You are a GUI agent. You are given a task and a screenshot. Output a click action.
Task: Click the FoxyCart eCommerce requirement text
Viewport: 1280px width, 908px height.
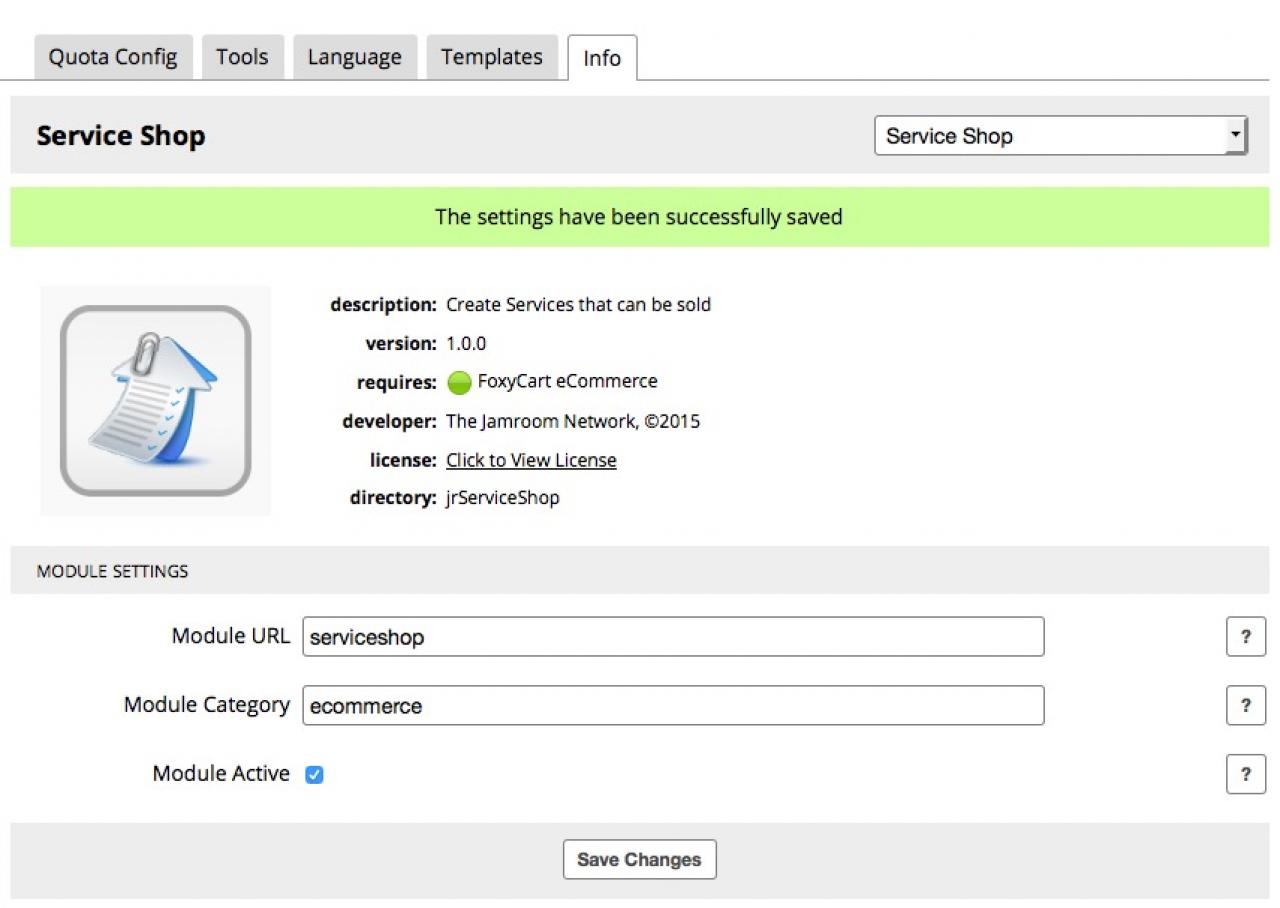[567, 381]
